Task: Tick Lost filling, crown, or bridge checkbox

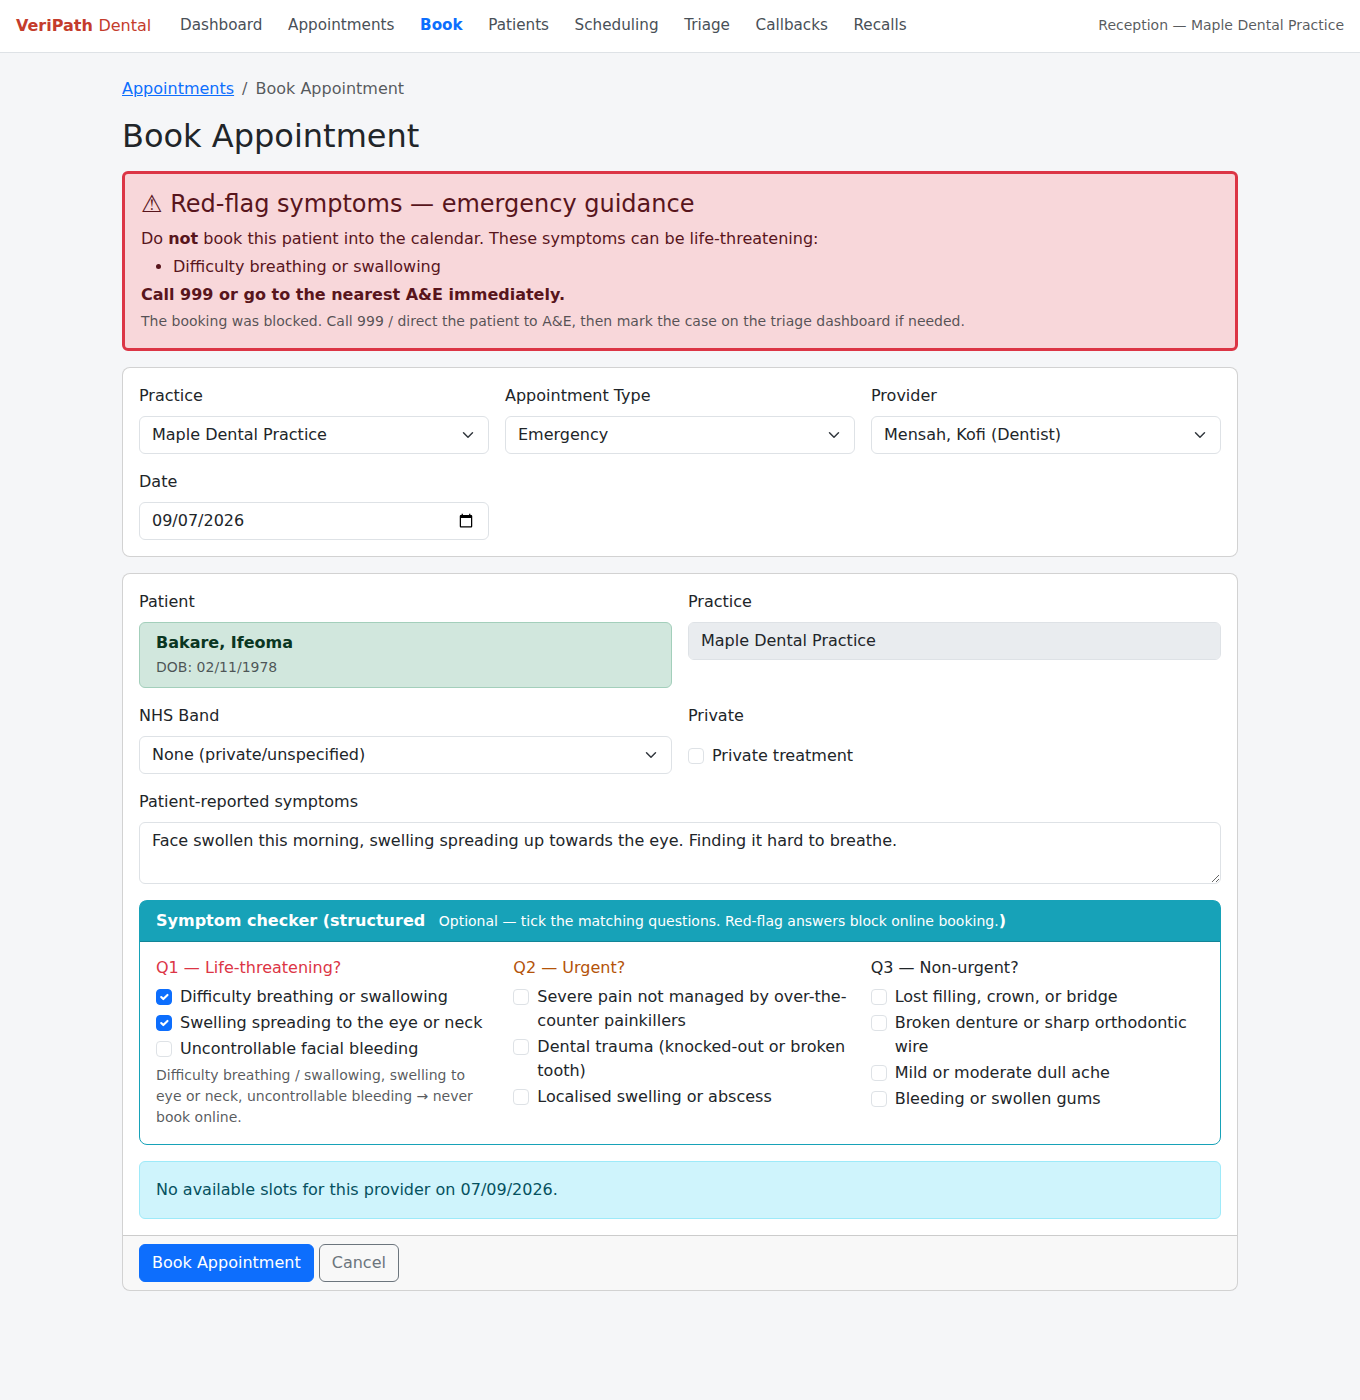Action: [879, 997]
